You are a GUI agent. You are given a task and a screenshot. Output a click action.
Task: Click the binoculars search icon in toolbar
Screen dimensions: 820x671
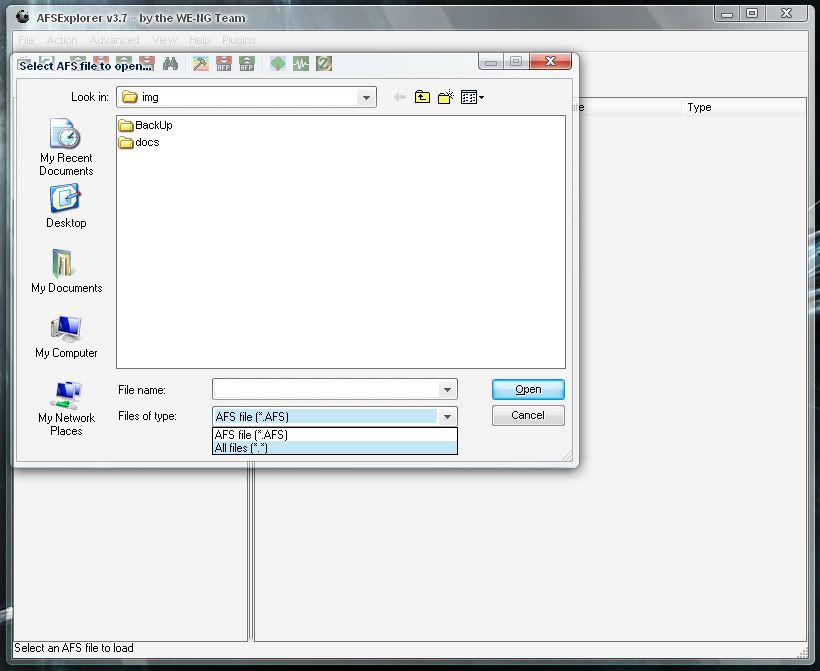point(170,64)
